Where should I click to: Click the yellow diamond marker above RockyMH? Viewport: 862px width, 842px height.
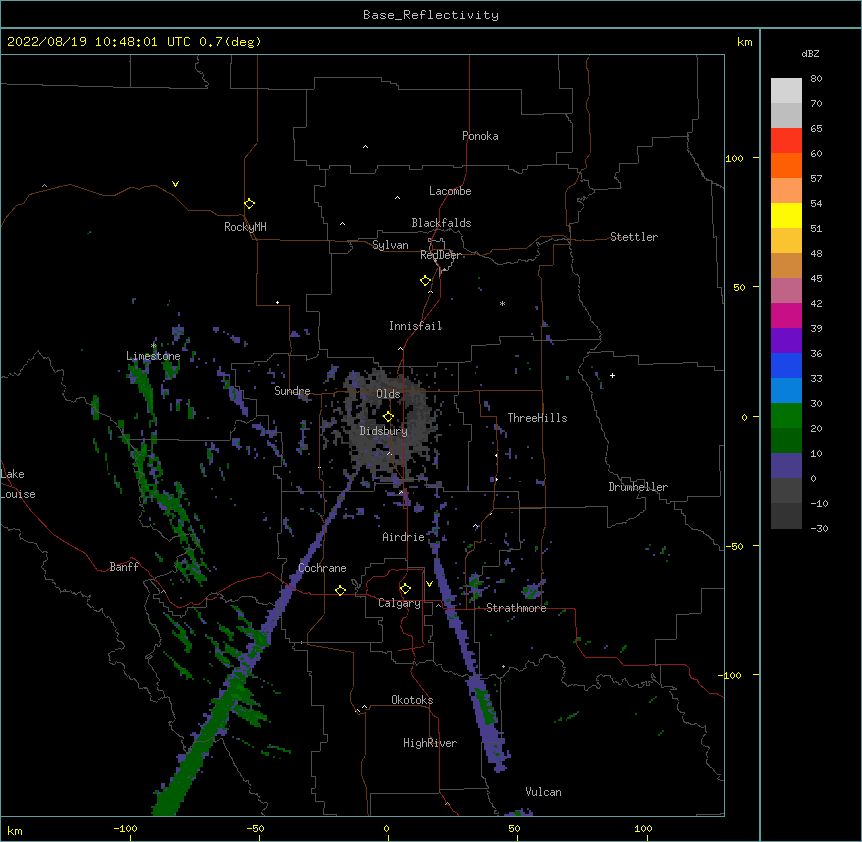(x=249, y=204)
